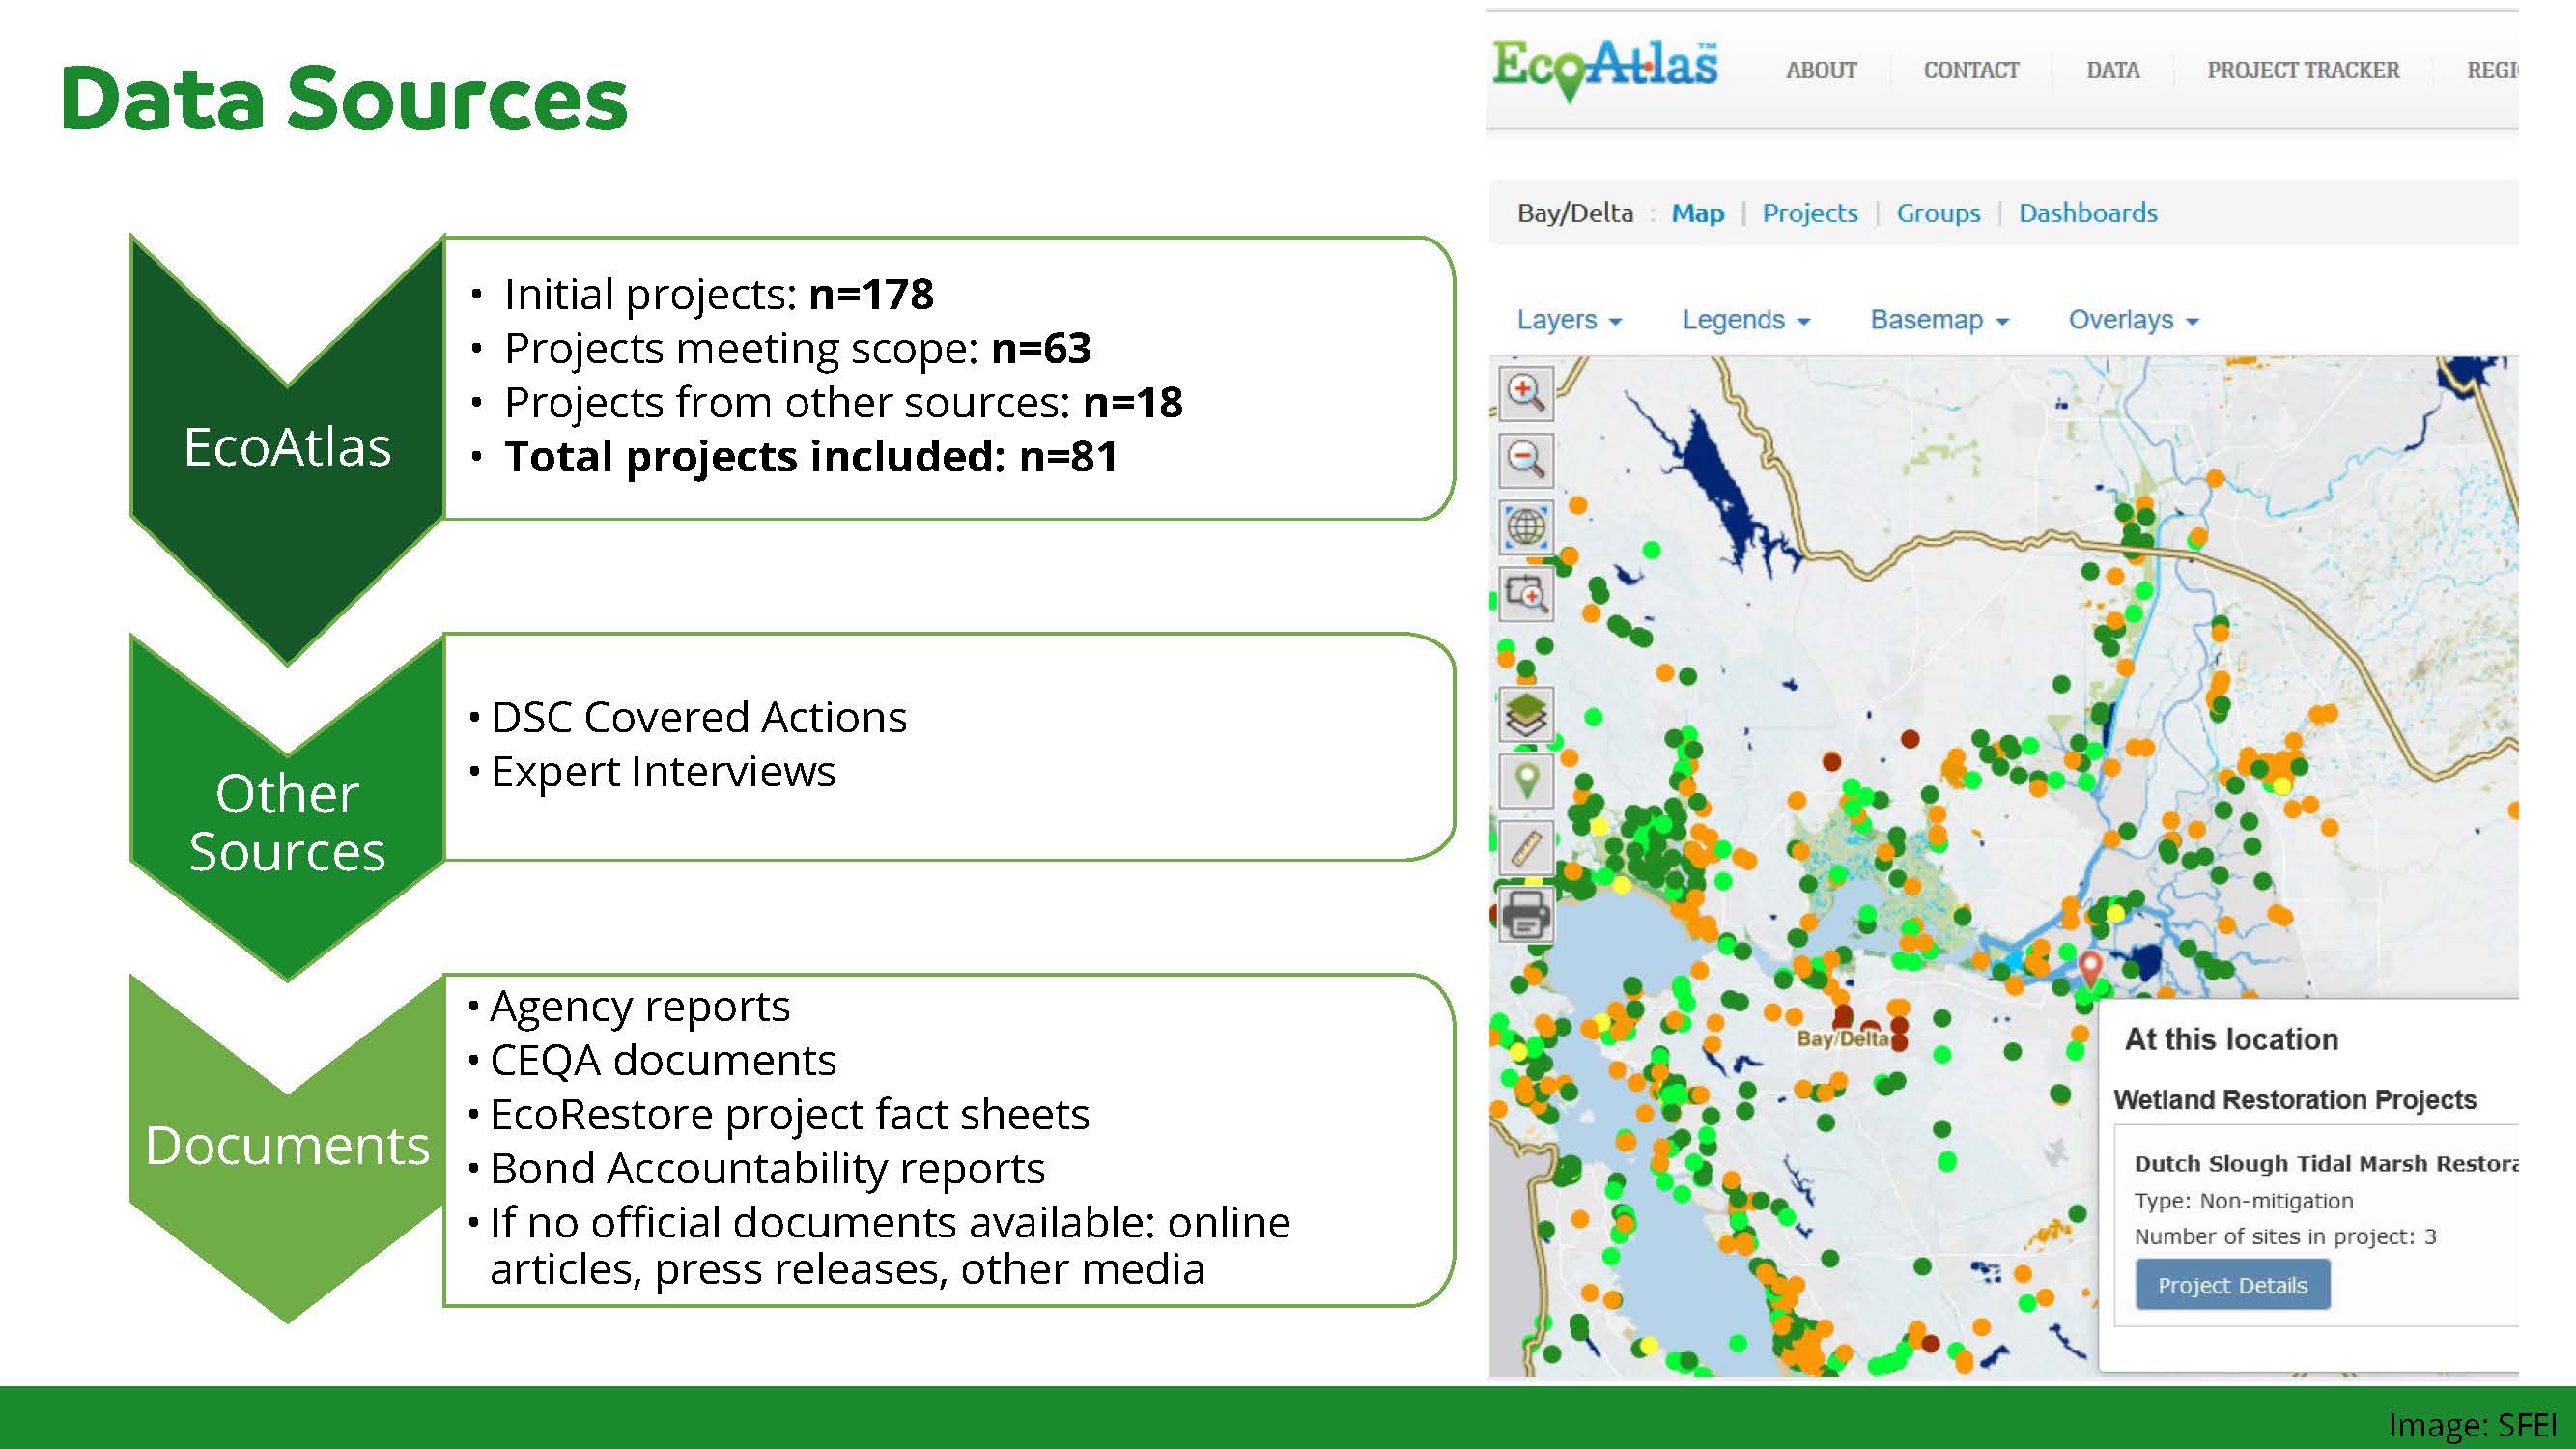Click 'Number of sites in project: 3' text
The width and height of the screenshot is (2576, 1449).
pos(2285,1237)
